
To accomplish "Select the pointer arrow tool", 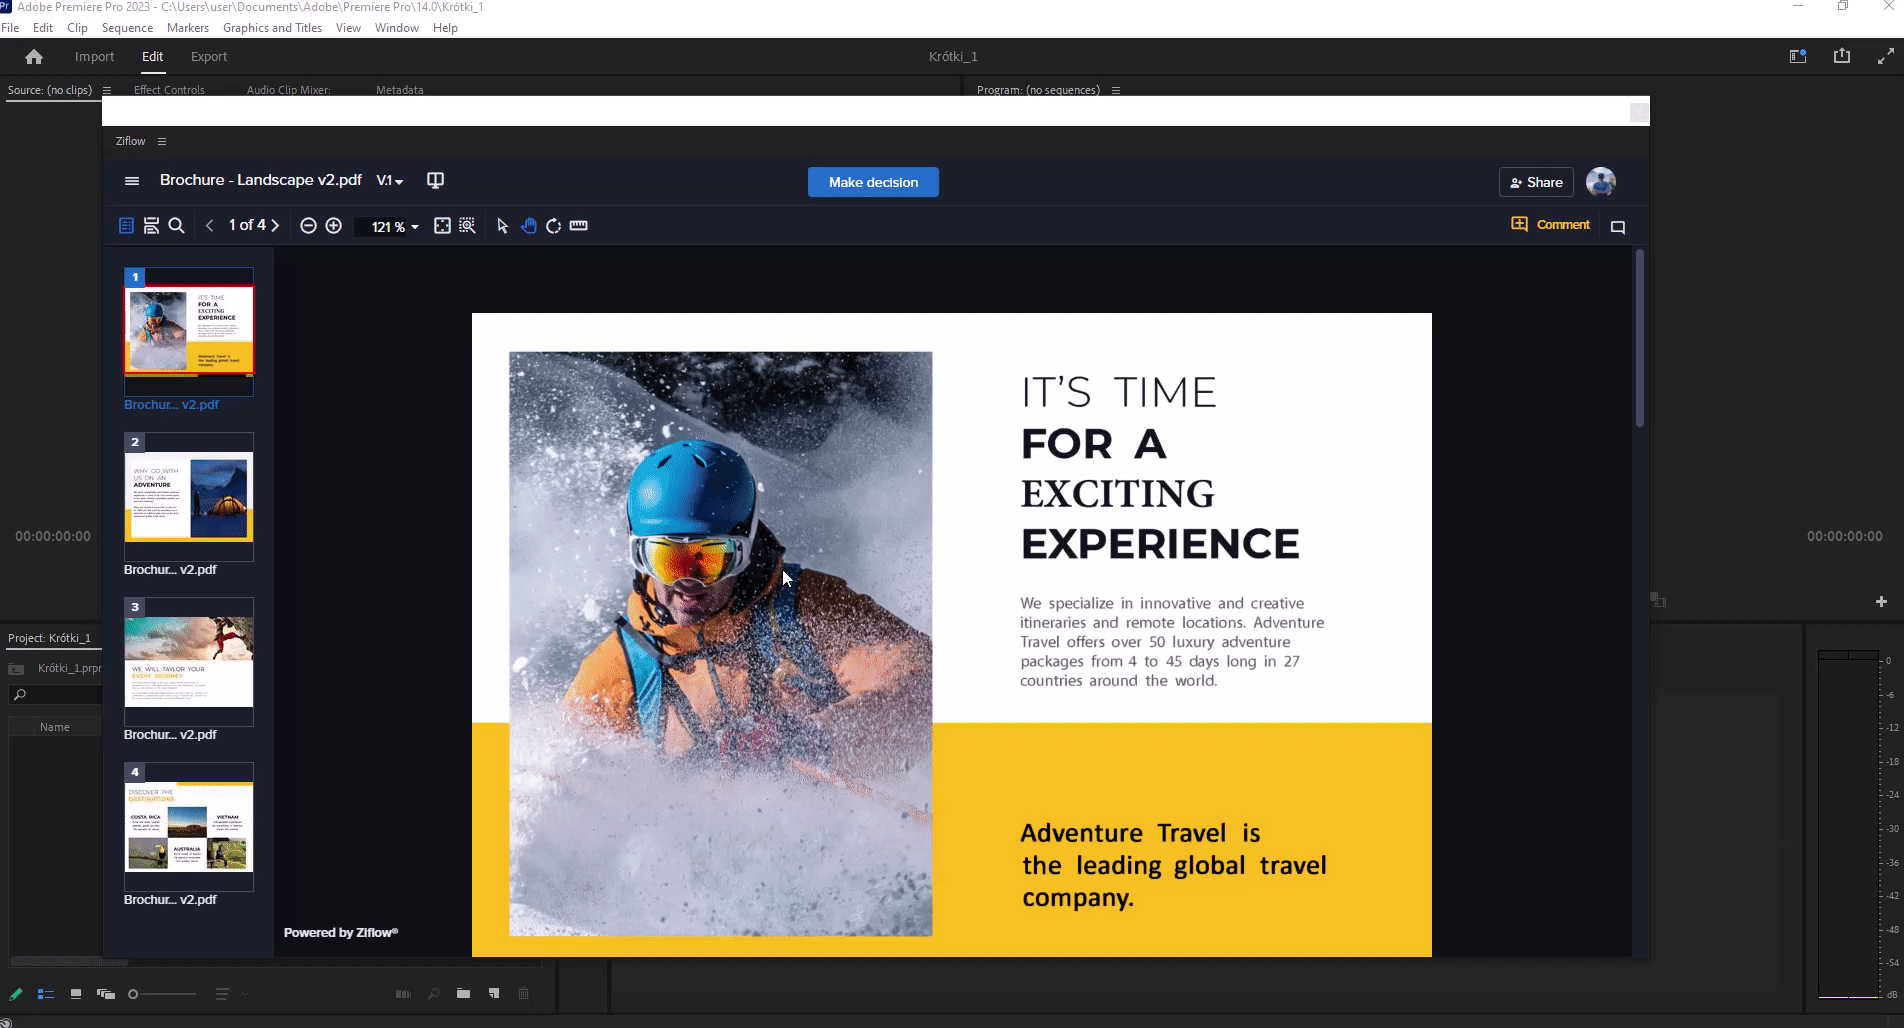I will pos(502,226).
